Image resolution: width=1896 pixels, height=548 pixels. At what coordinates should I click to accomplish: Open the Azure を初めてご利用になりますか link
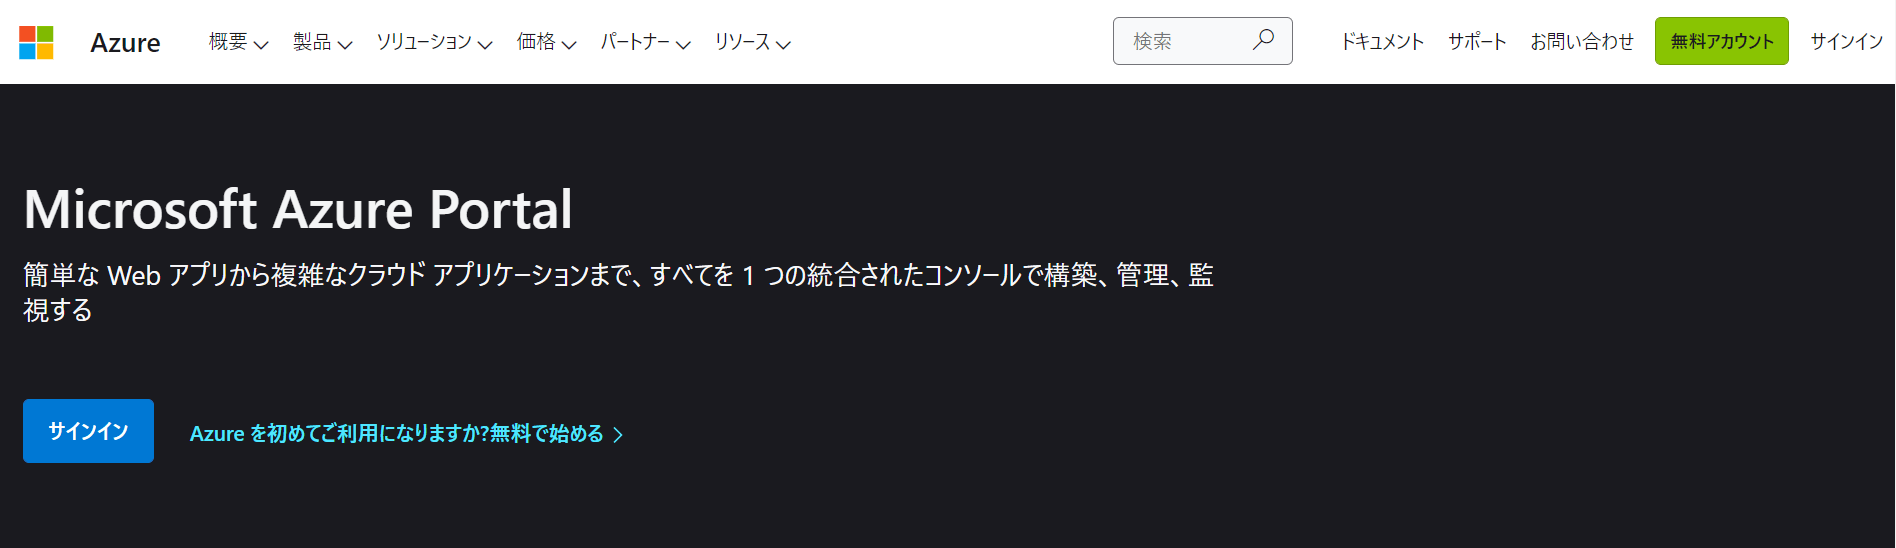(397, 433)
